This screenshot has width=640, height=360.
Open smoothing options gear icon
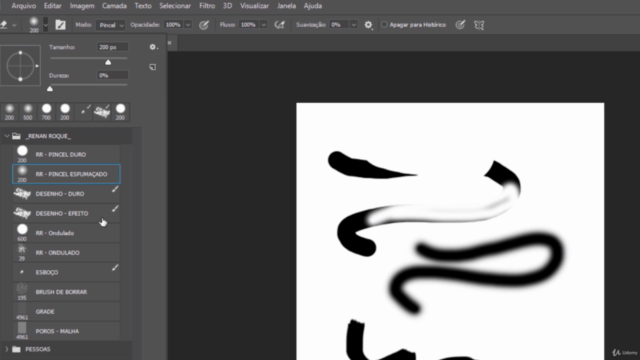tap(368, 25)
